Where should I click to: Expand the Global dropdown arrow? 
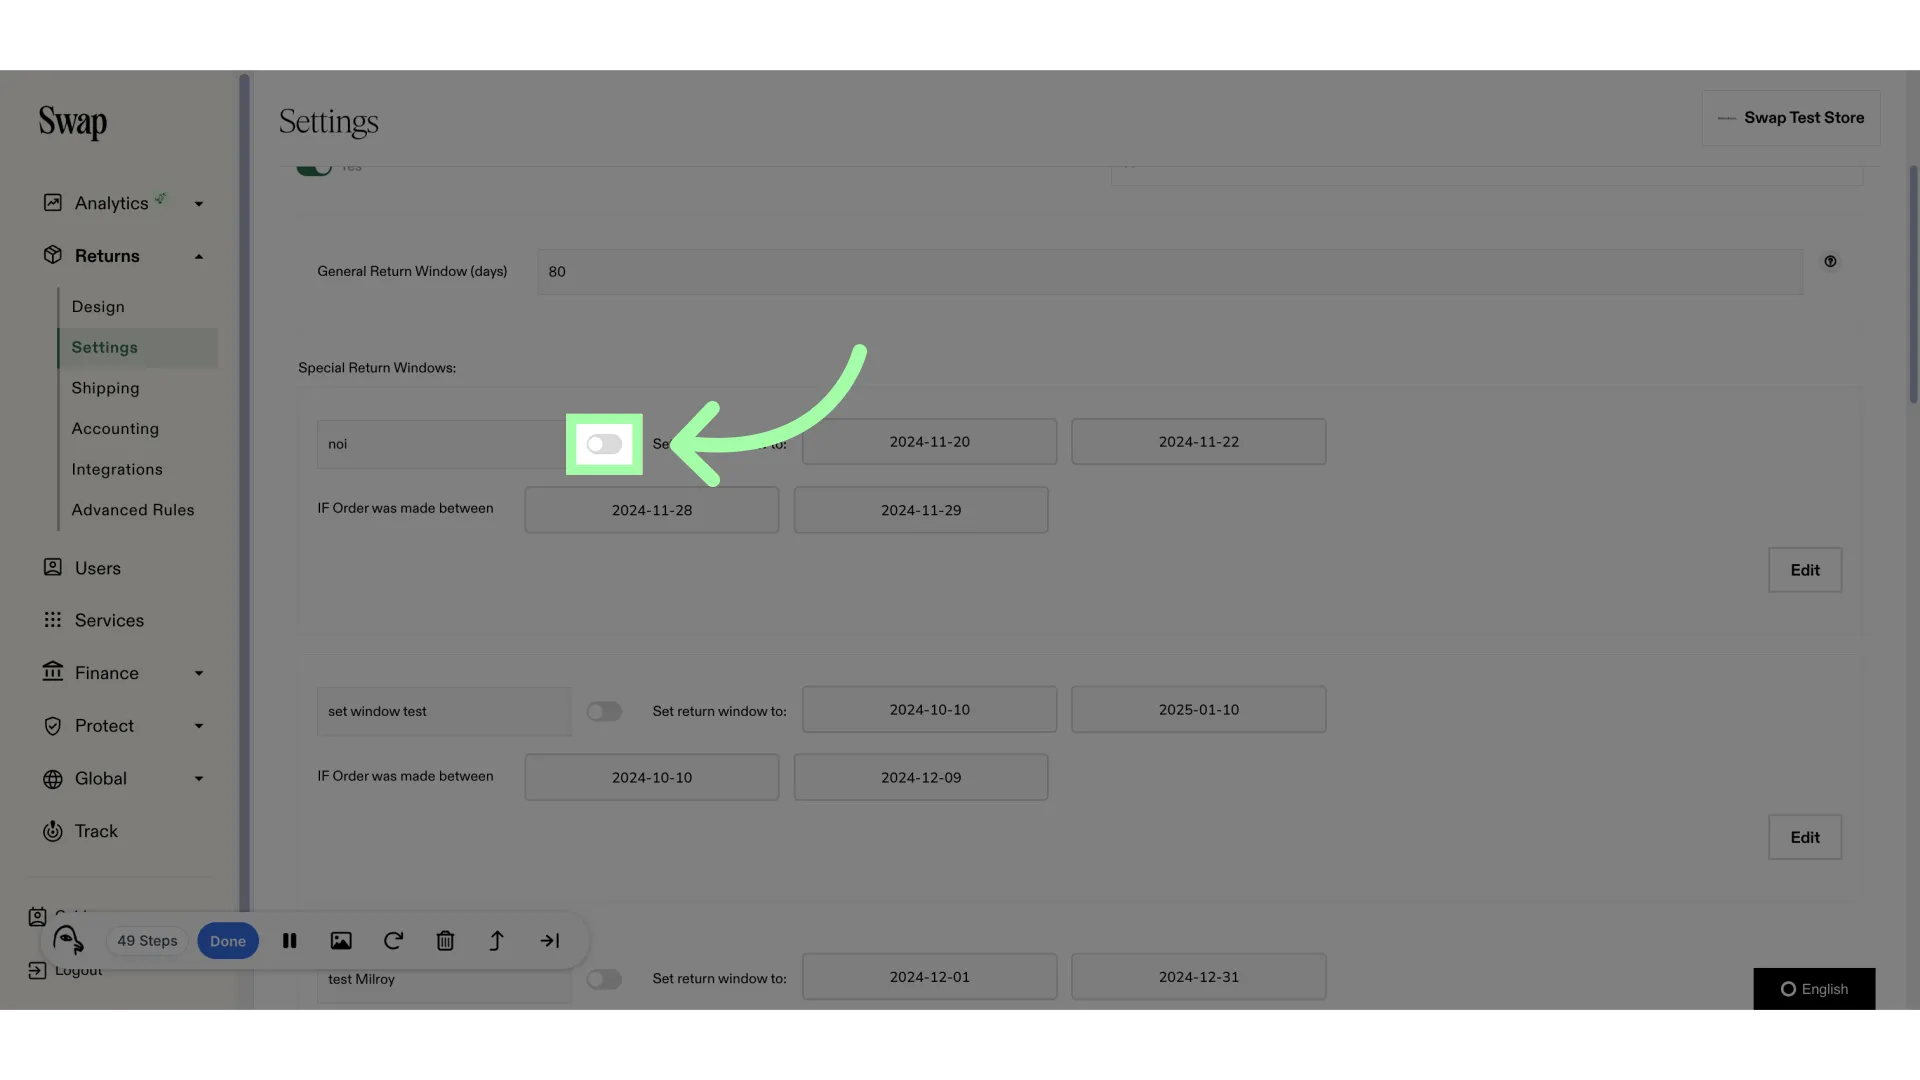coord(199,779)
